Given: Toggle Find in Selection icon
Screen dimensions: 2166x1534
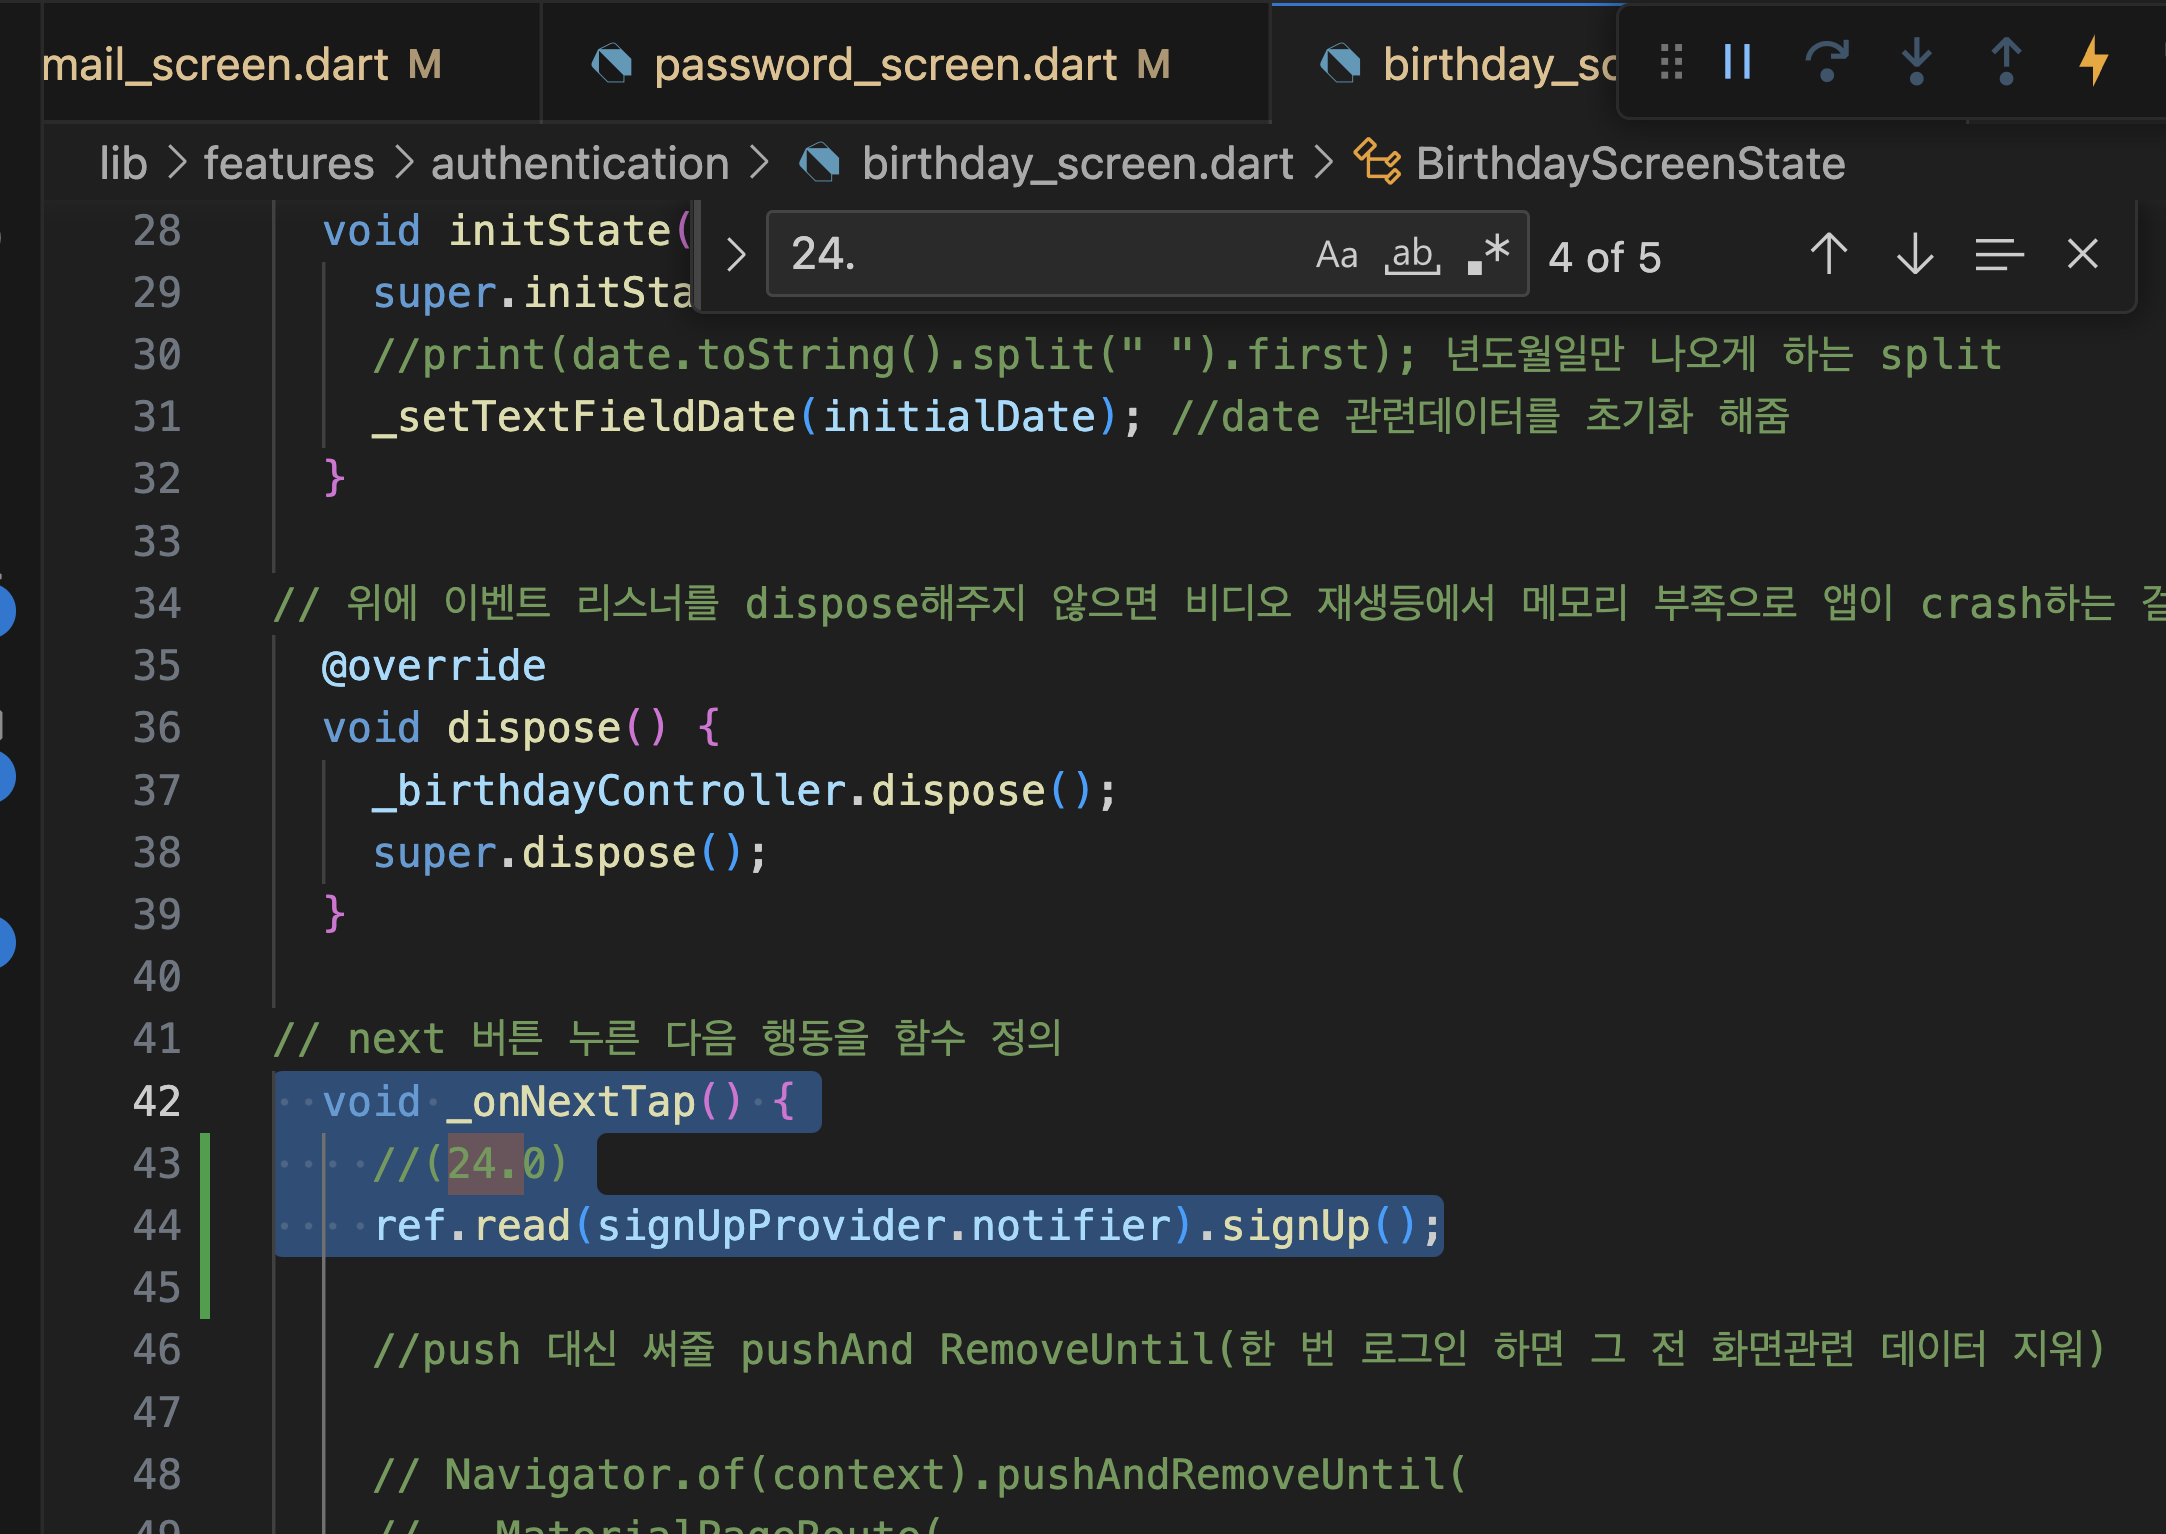Looking at the screenshot, I should pyautogui.click(x=1999, y=255).
